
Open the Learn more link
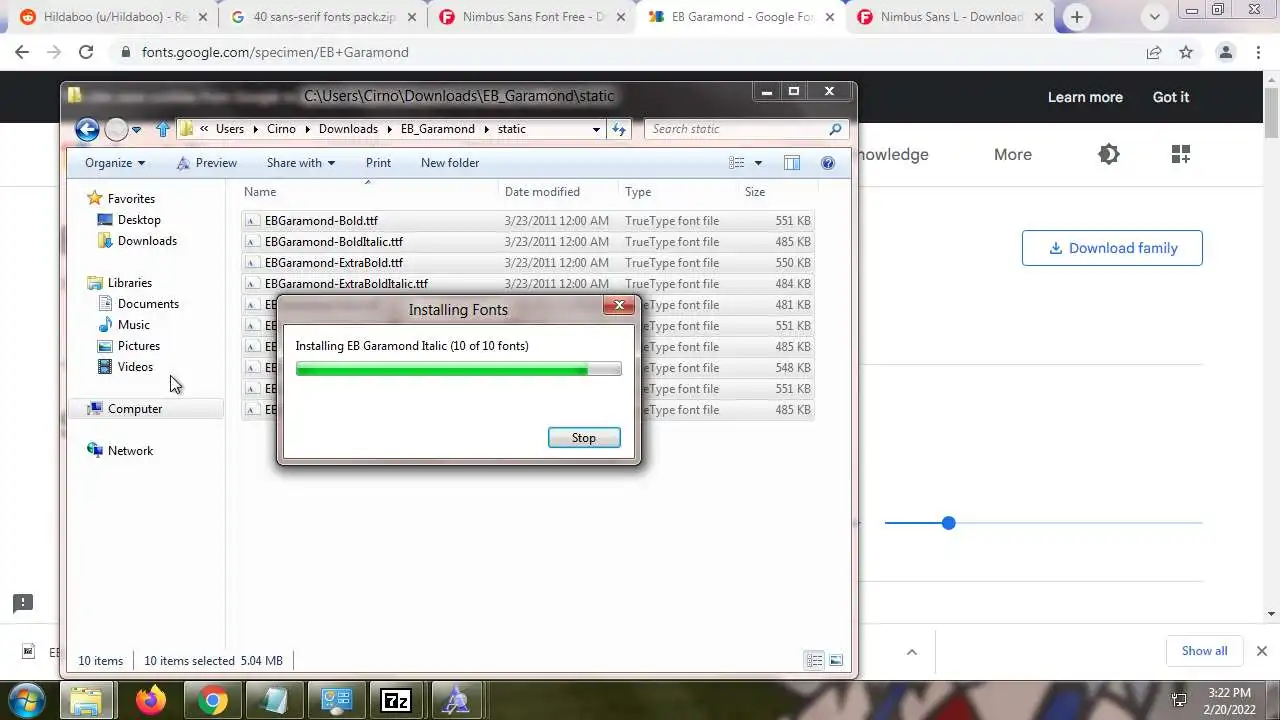coord(1085,97)
